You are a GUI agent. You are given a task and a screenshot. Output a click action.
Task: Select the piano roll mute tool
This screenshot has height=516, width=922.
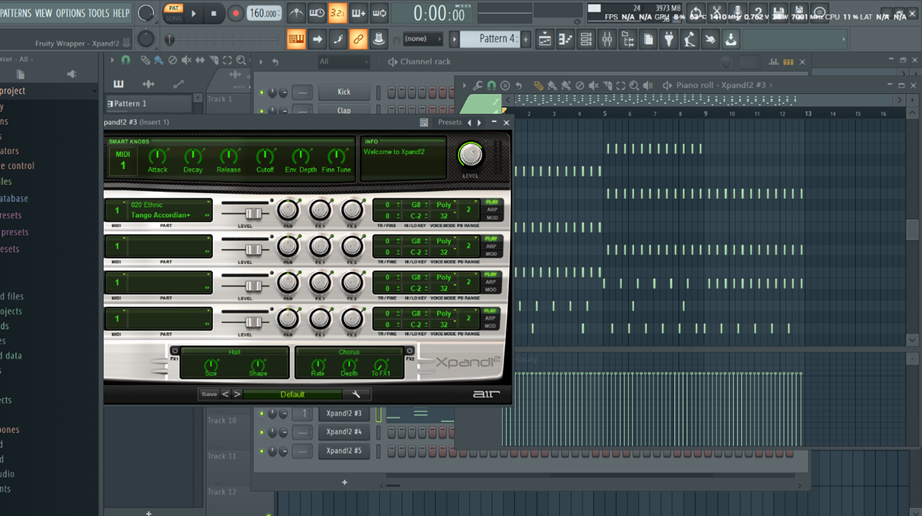[x=594, y=85]
